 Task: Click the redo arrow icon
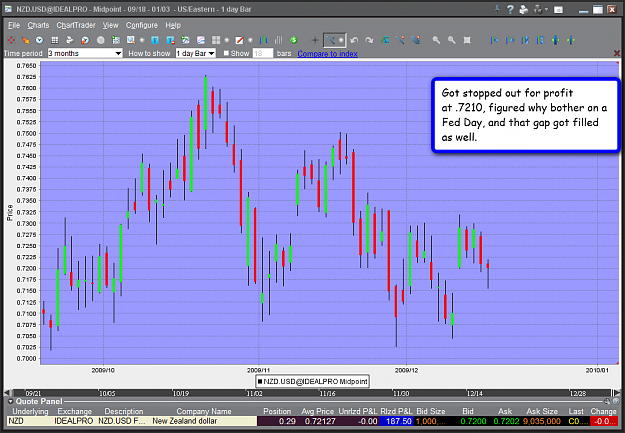pos(369,40)
